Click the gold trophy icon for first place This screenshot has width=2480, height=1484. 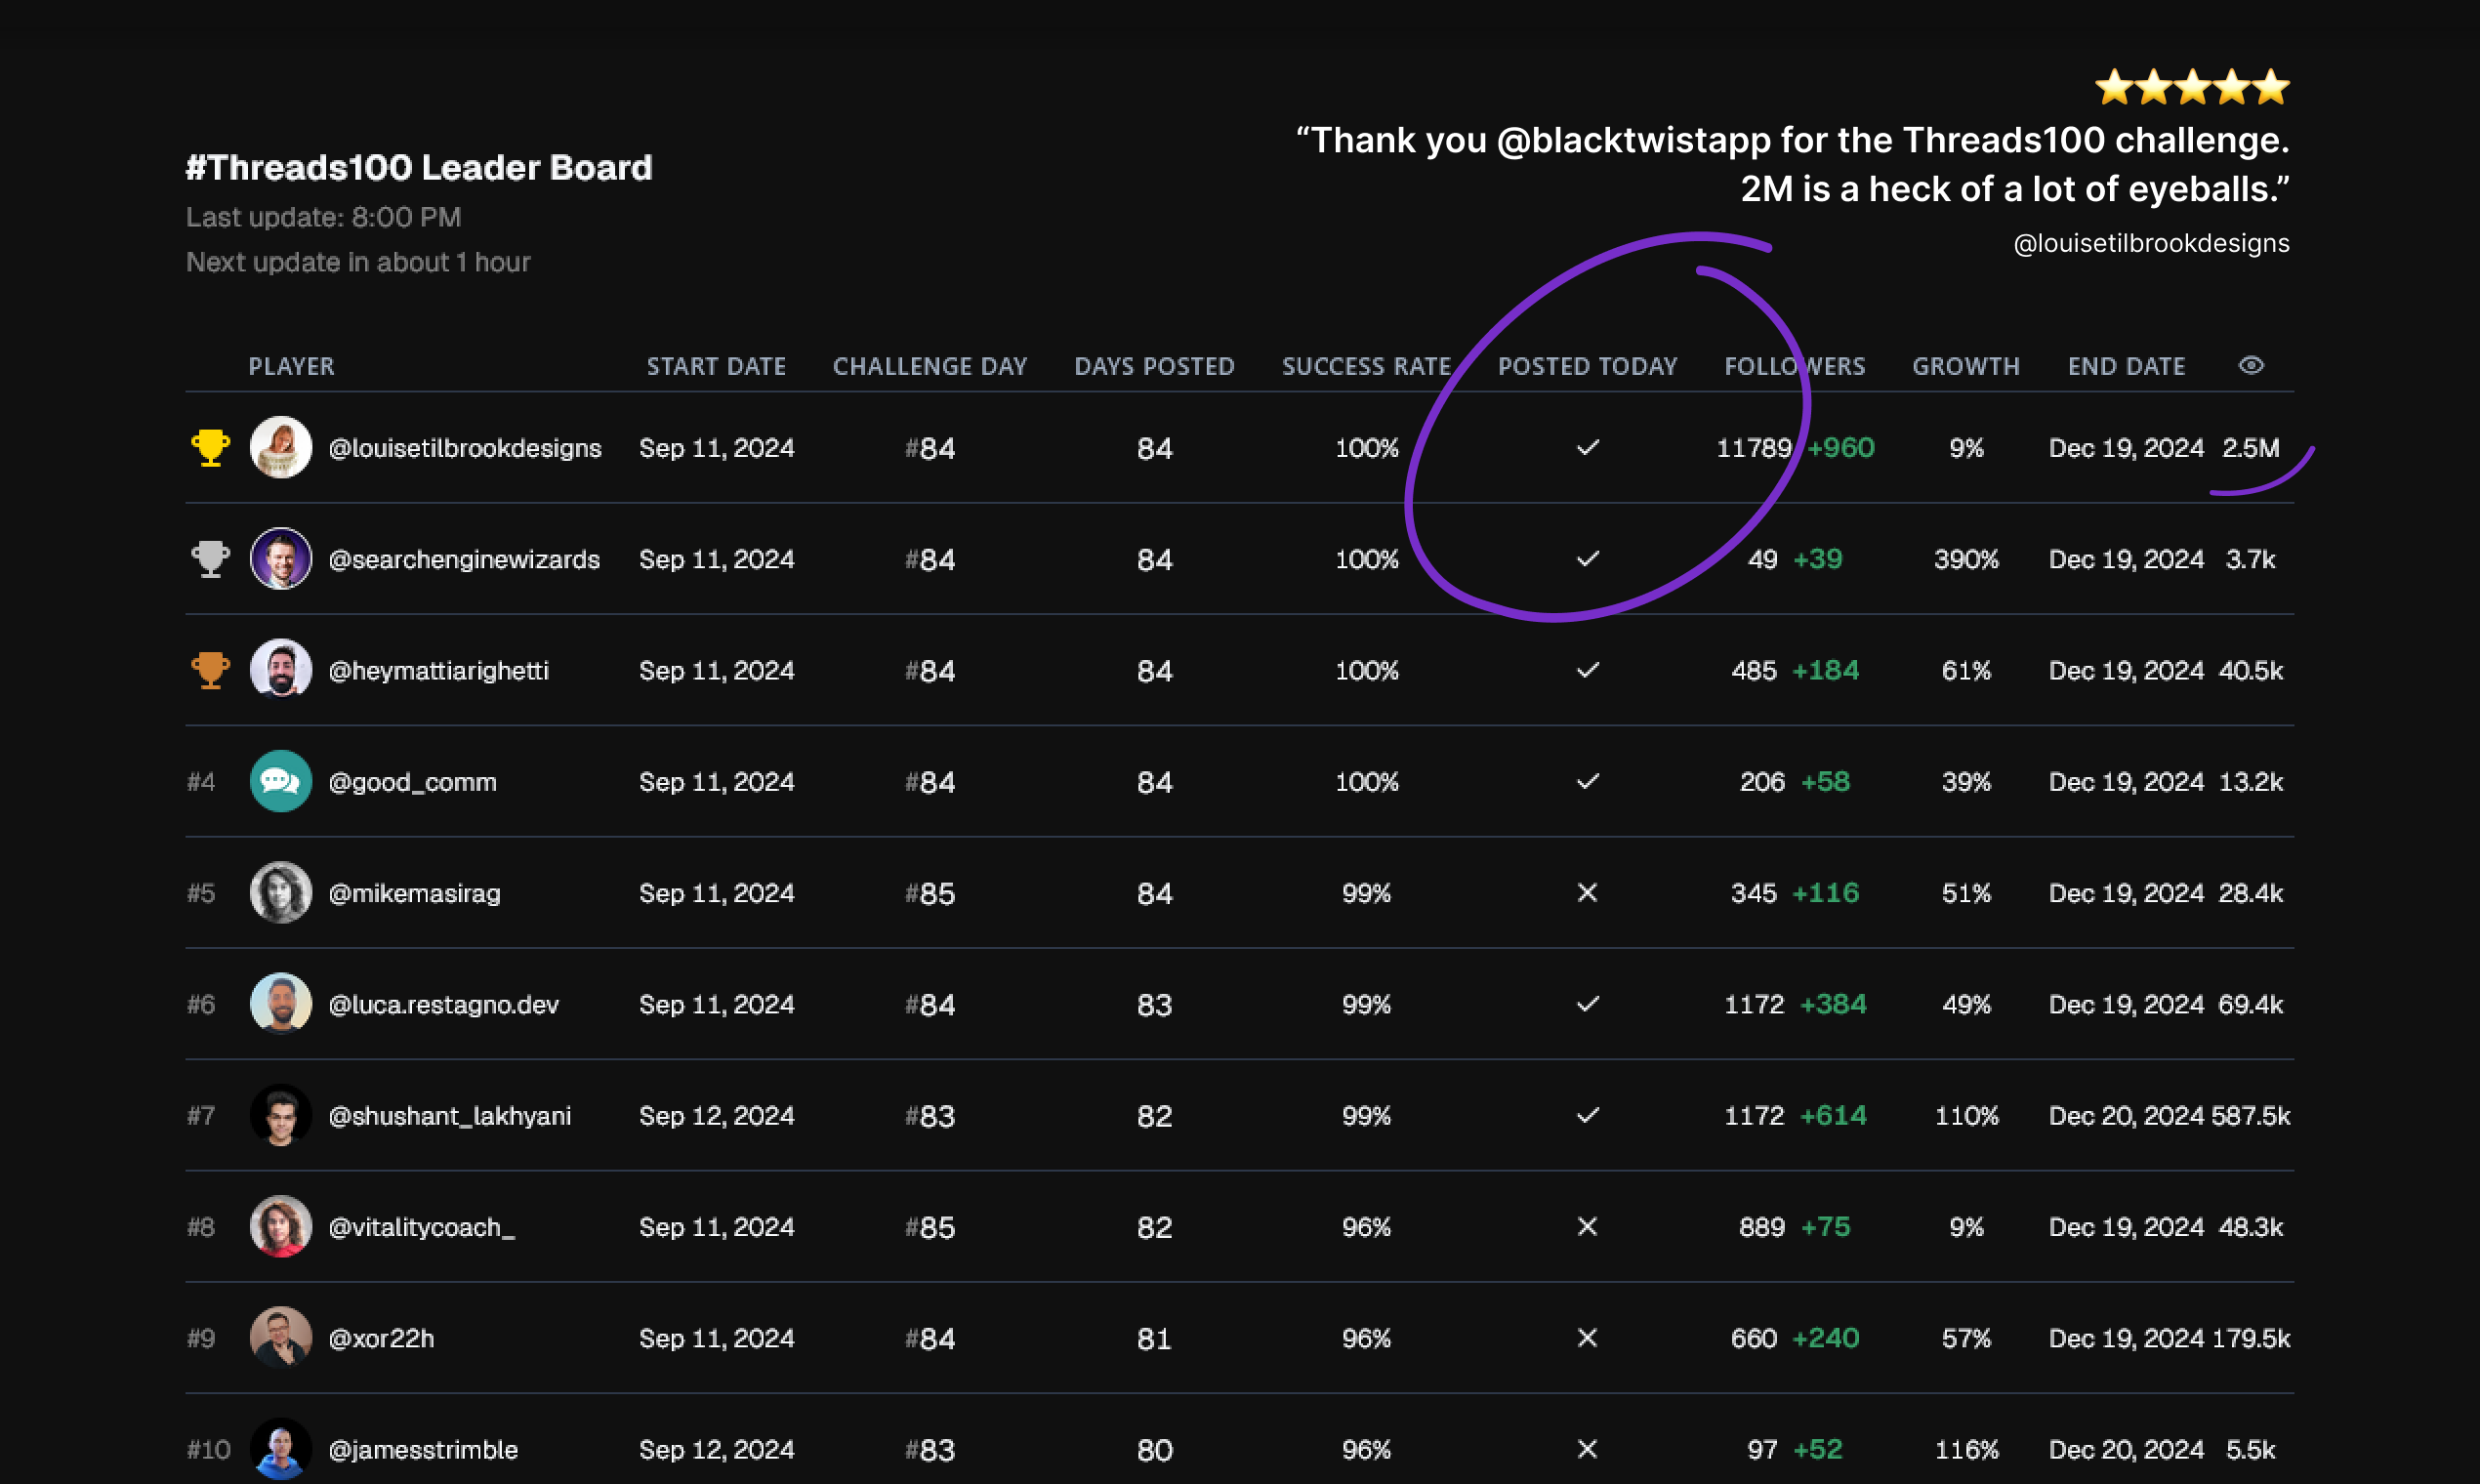[x=210, y=448]
